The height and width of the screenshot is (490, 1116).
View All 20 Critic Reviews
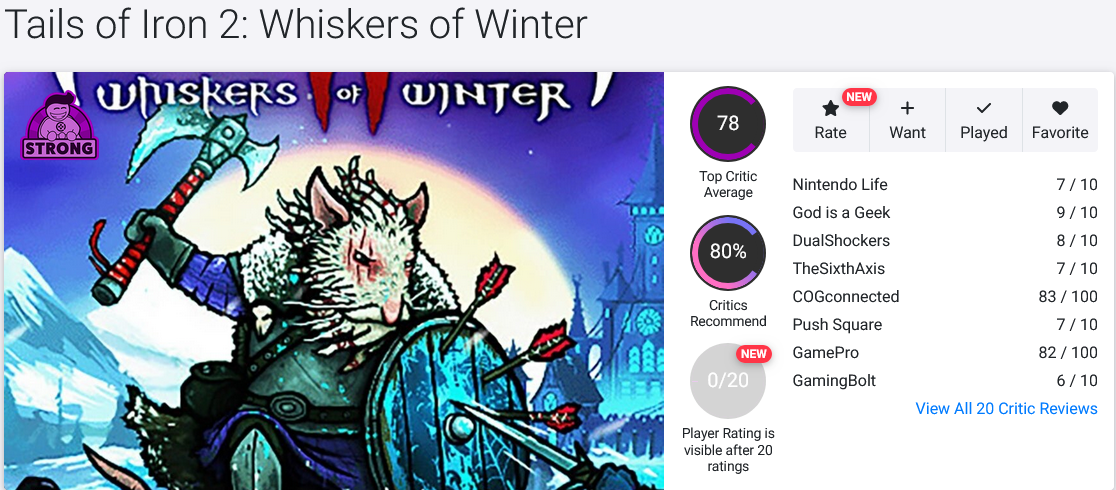pos(1006,409)
